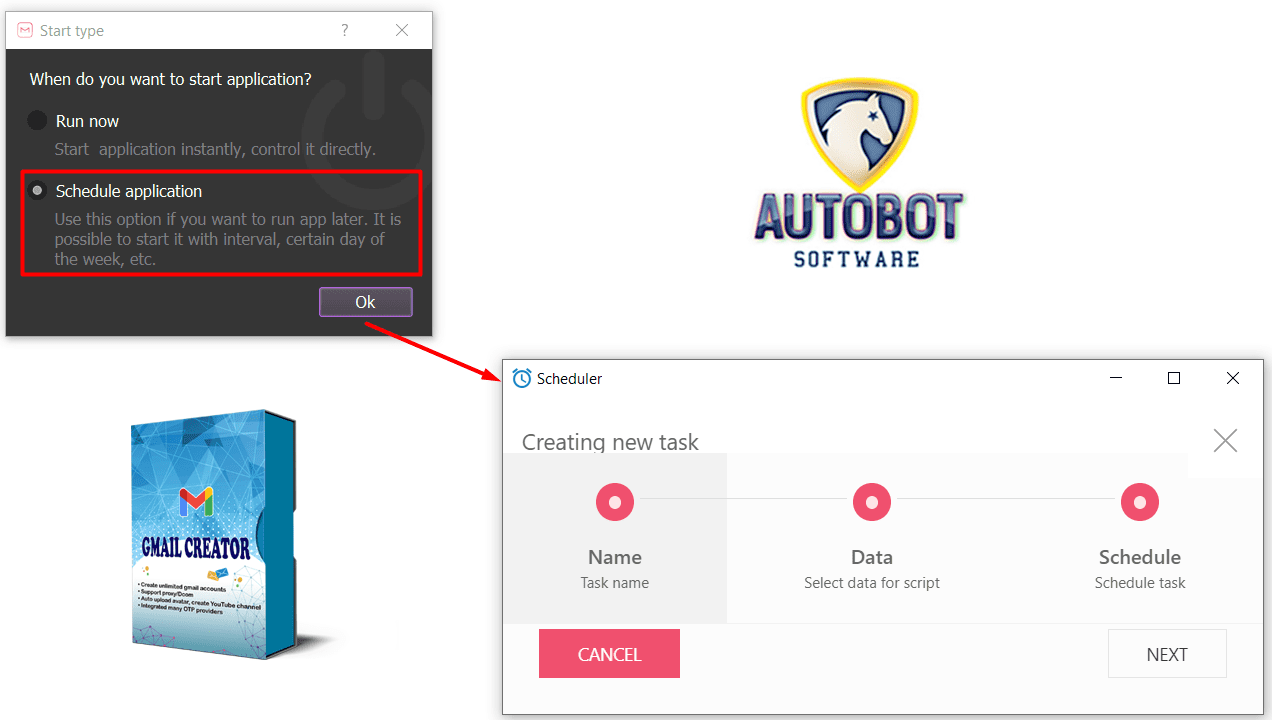Viewport: 1272px width, 720px height.
Task: Click the 'Creating new task' heading
Action: click(x=610, y=442)
